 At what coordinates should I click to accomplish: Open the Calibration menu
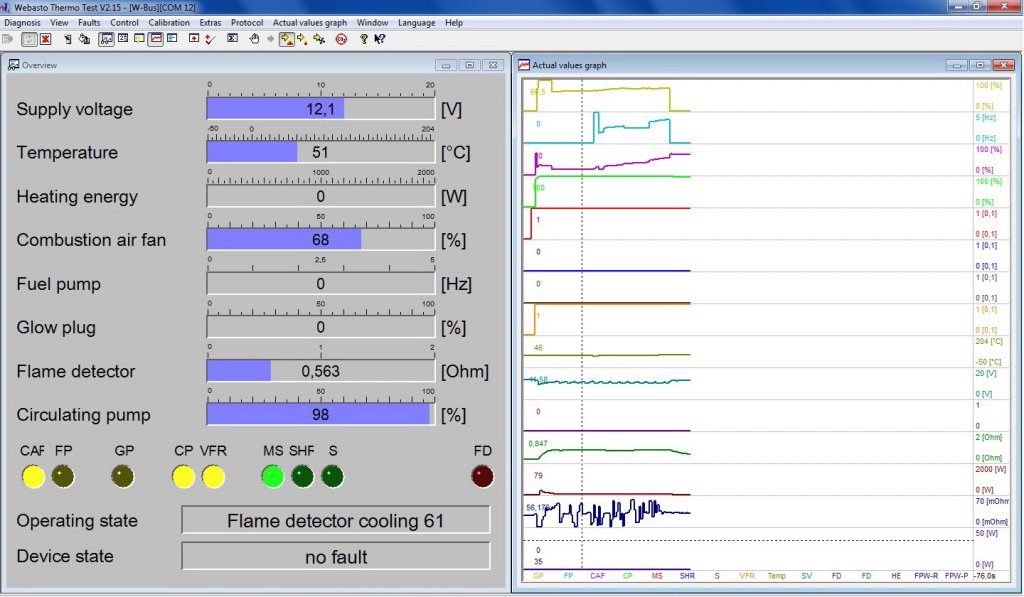point(169,22)
